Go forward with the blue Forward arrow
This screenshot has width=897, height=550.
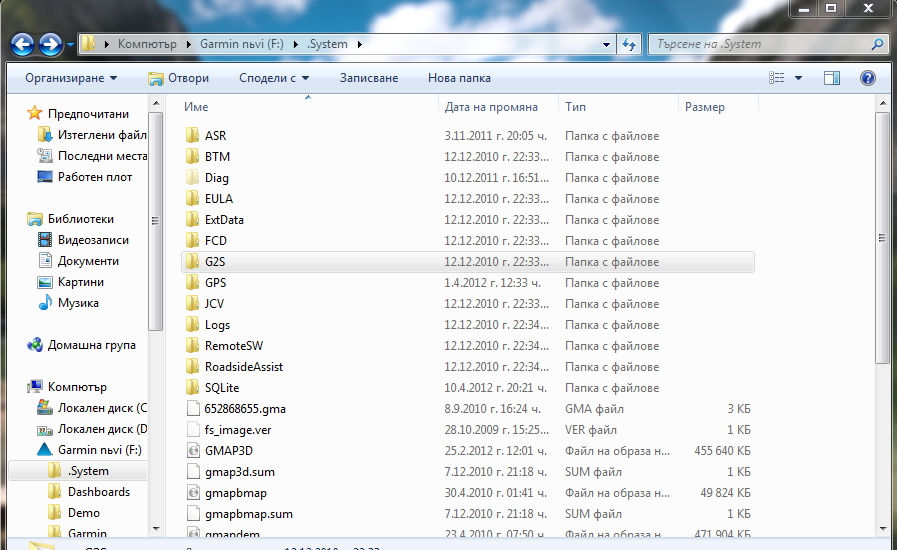coord(50,44)
